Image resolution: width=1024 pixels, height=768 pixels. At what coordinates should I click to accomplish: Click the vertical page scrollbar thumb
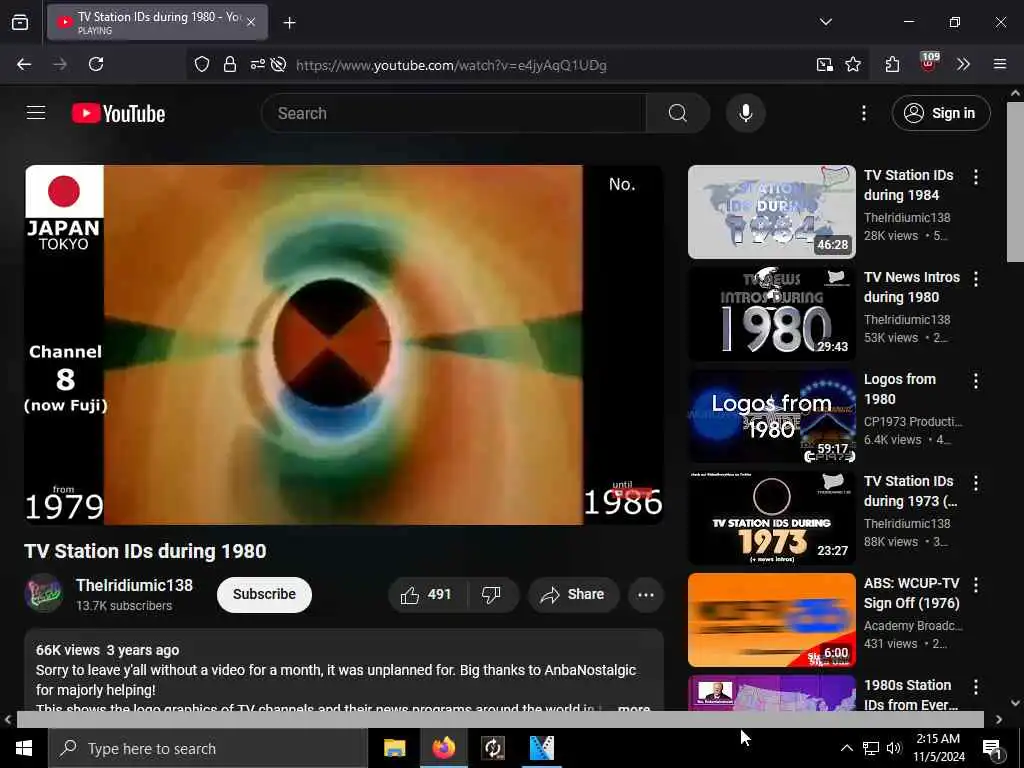1015,182
